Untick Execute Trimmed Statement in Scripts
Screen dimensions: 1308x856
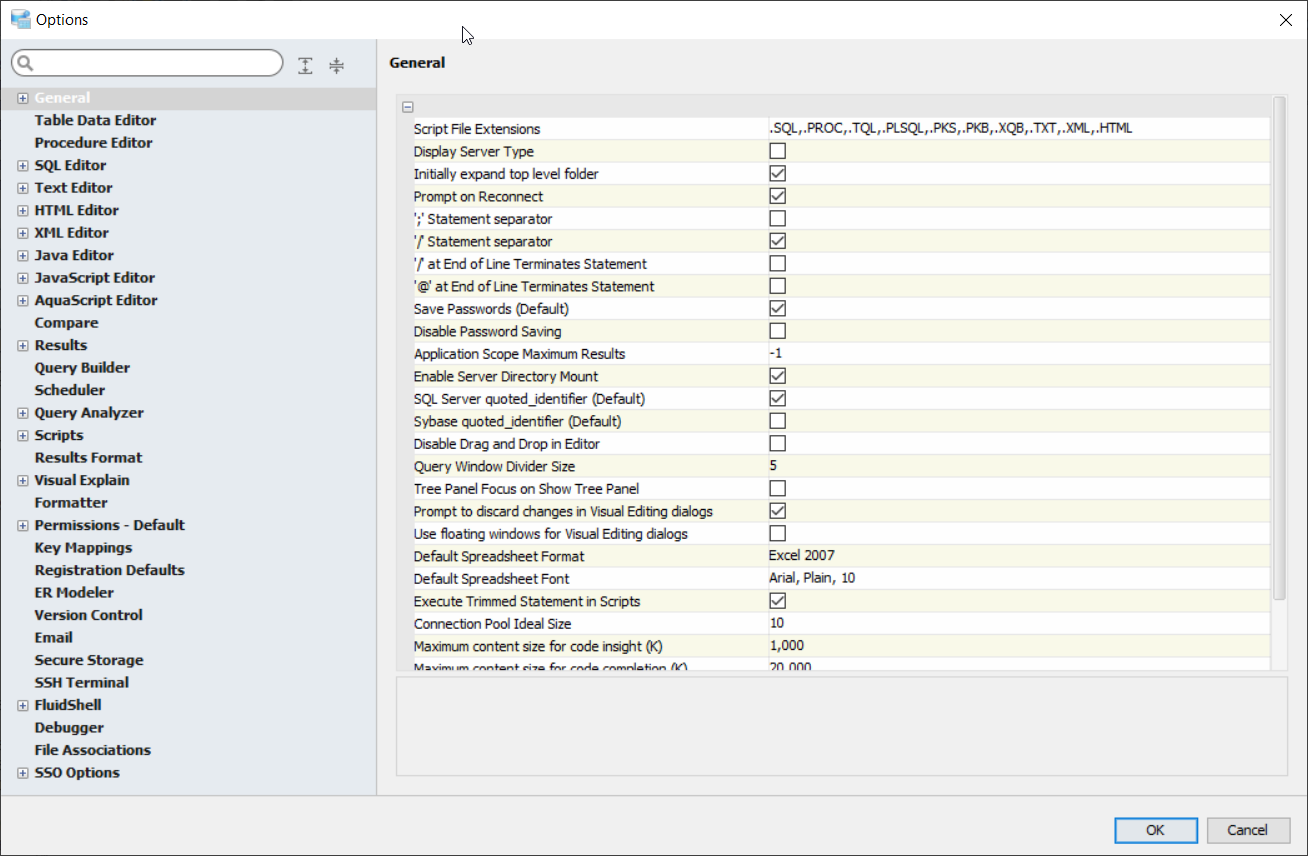(777, 602)
